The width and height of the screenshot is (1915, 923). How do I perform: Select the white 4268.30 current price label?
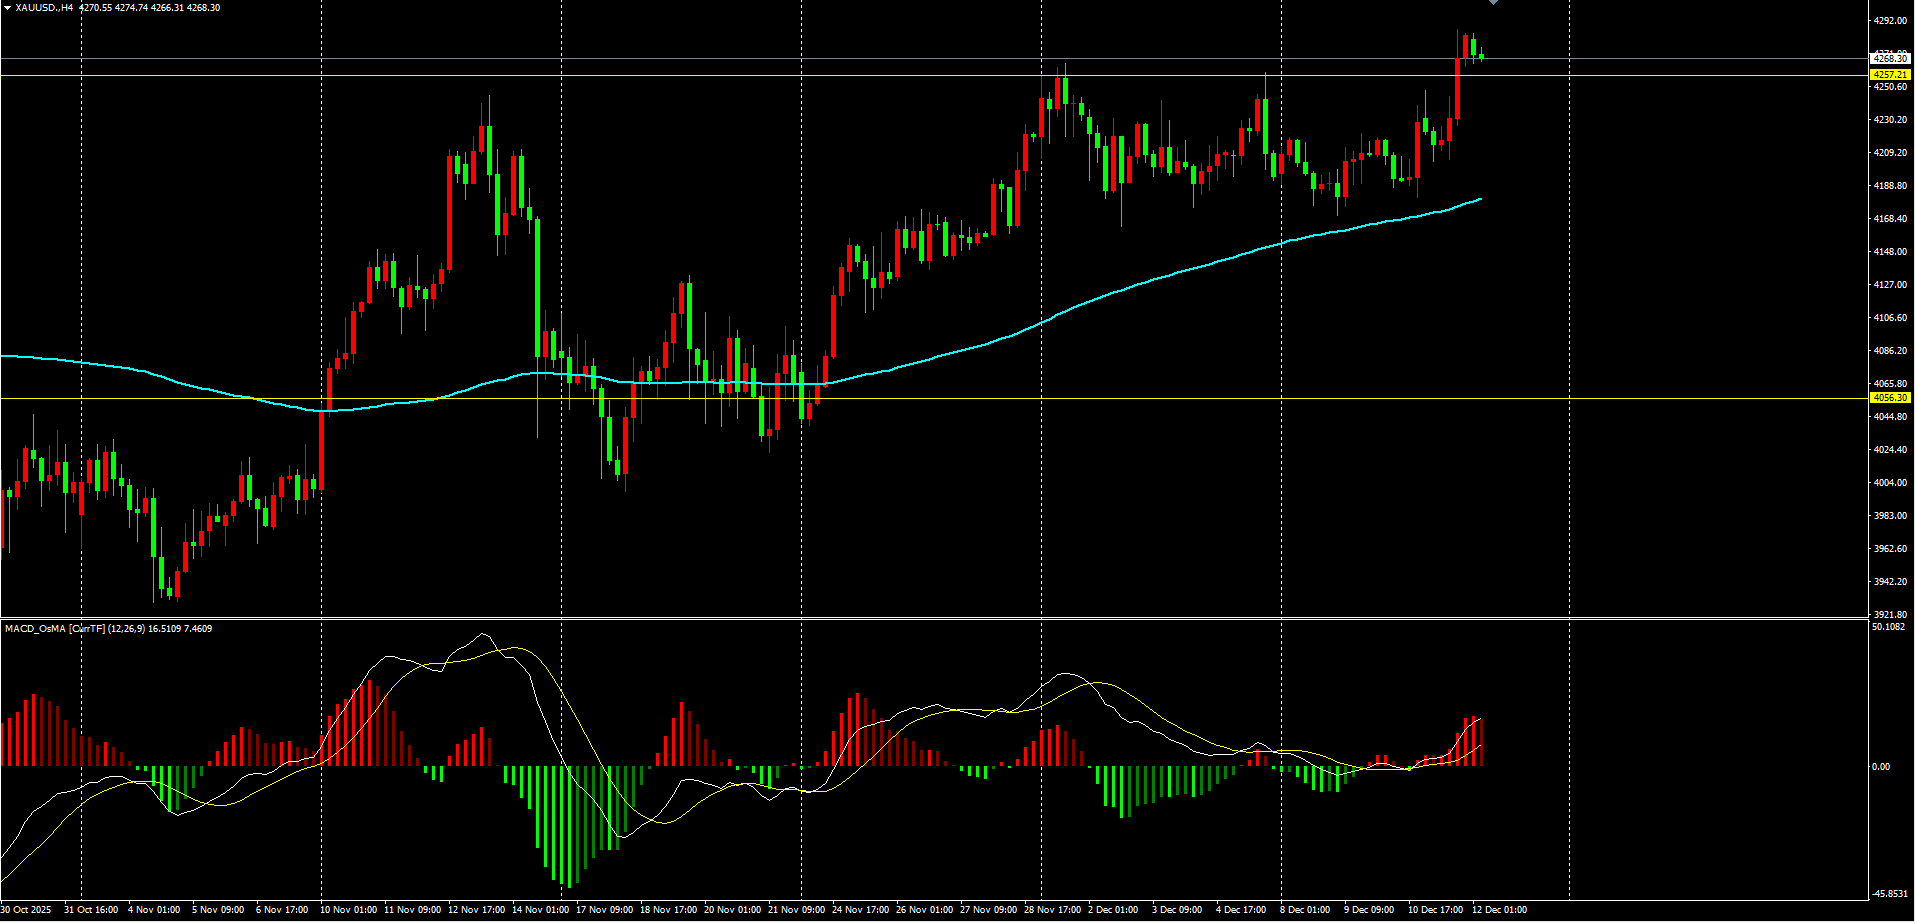pos(1890,59)
